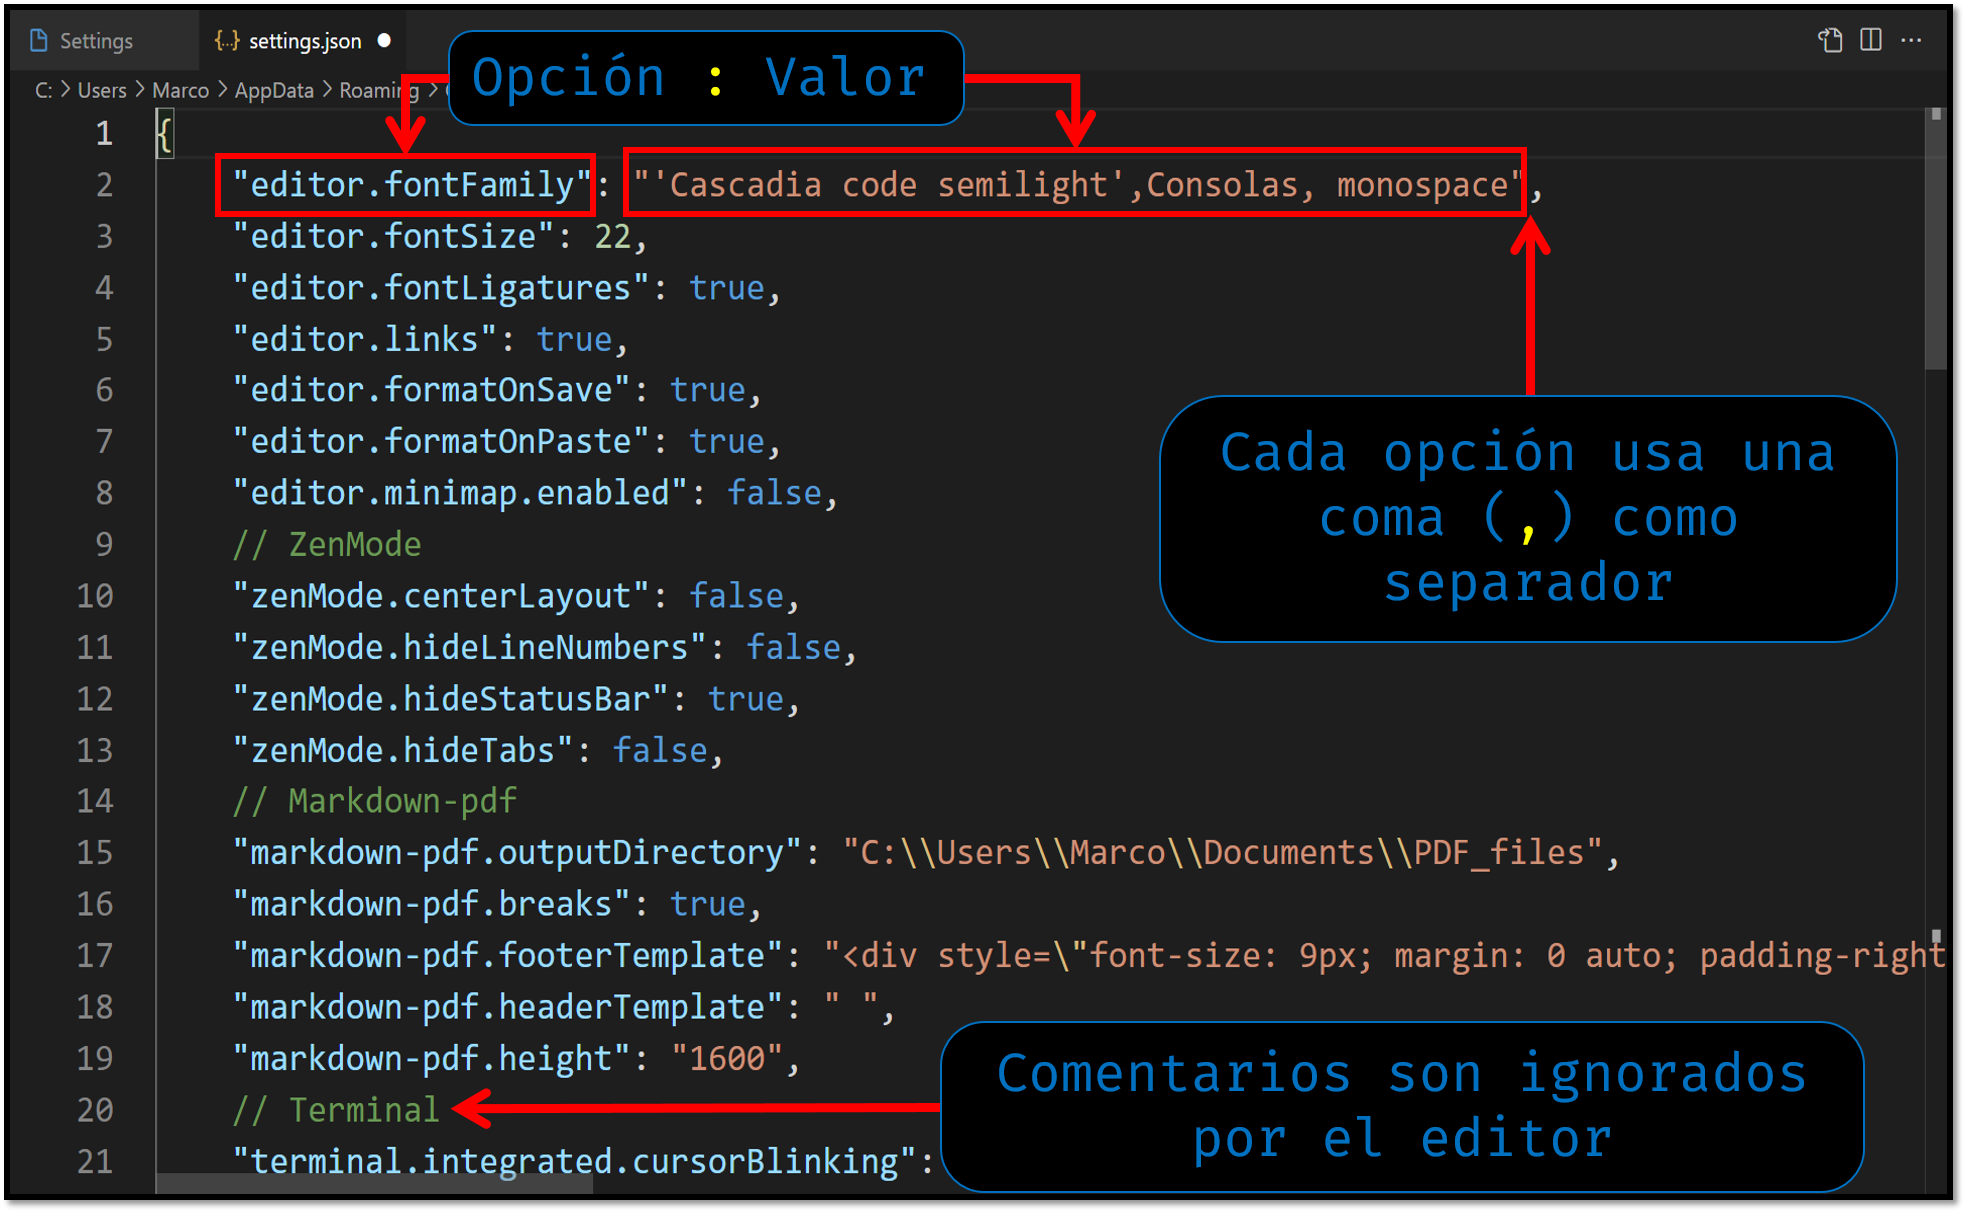
Task: Click the "1600" height value
Action: 727,1059
